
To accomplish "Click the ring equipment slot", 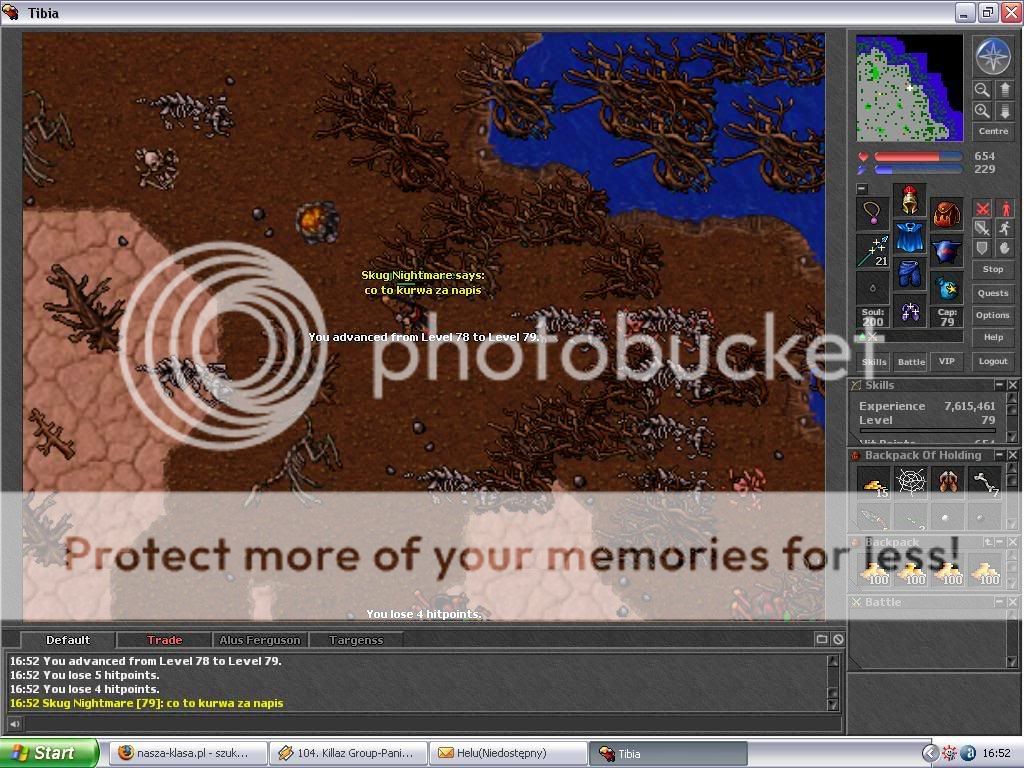I will (x=872, y=287).
